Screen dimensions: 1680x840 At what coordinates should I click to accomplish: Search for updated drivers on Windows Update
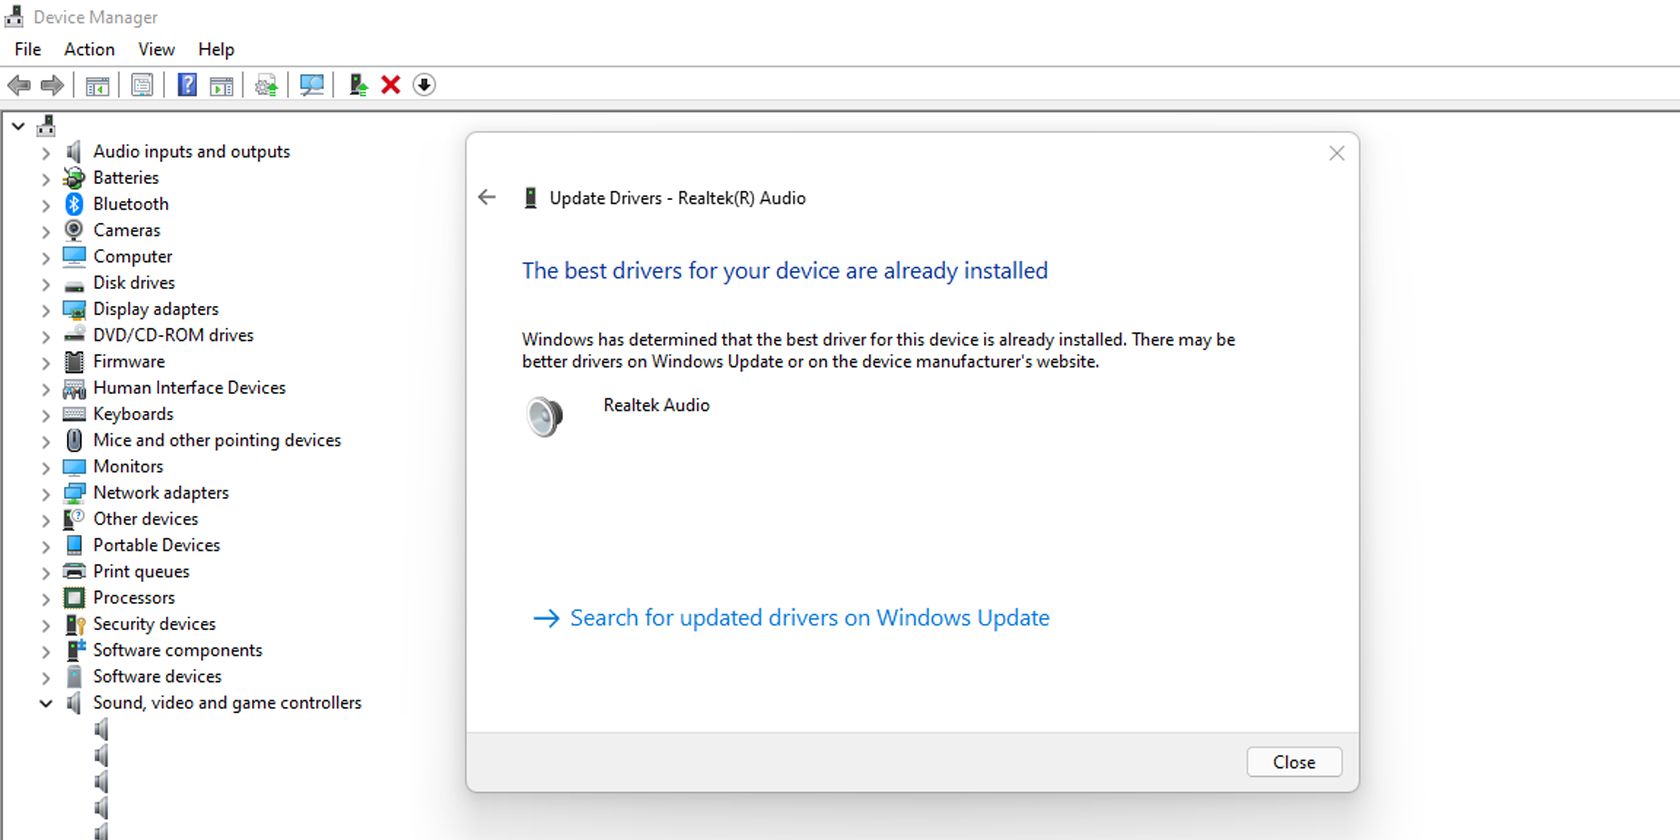(x=809, y=618)
